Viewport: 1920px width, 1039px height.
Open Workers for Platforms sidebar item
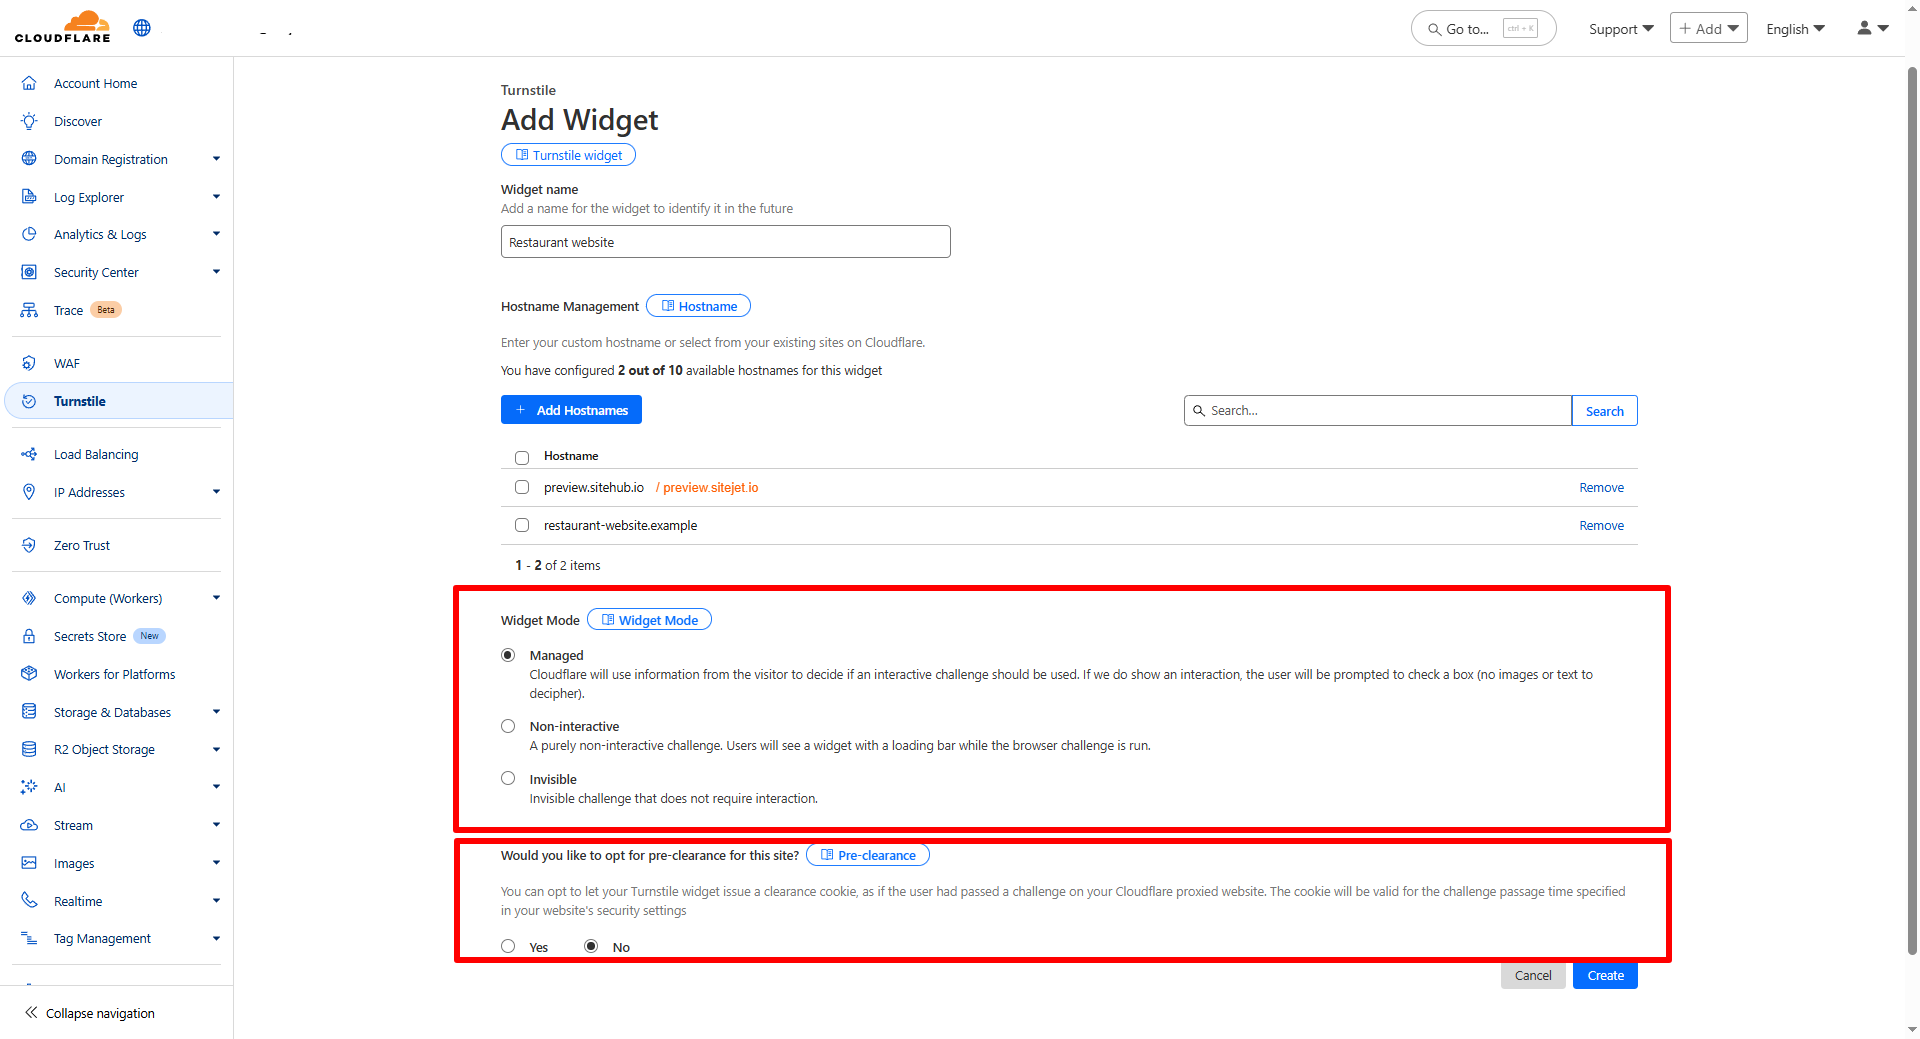(115, 674)
